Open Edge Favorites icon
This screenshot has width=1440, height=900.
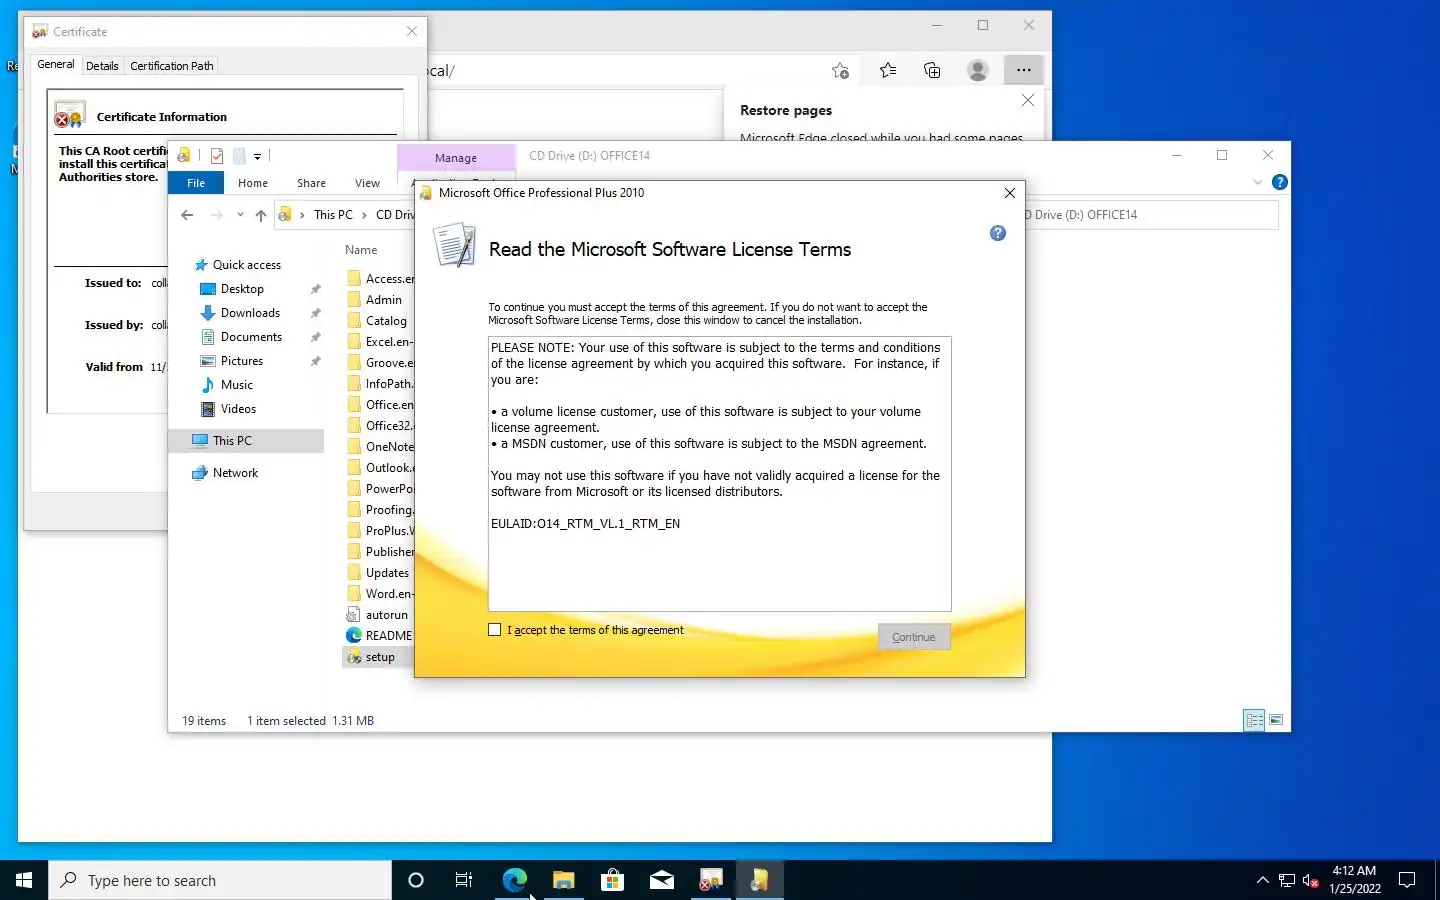888,70
